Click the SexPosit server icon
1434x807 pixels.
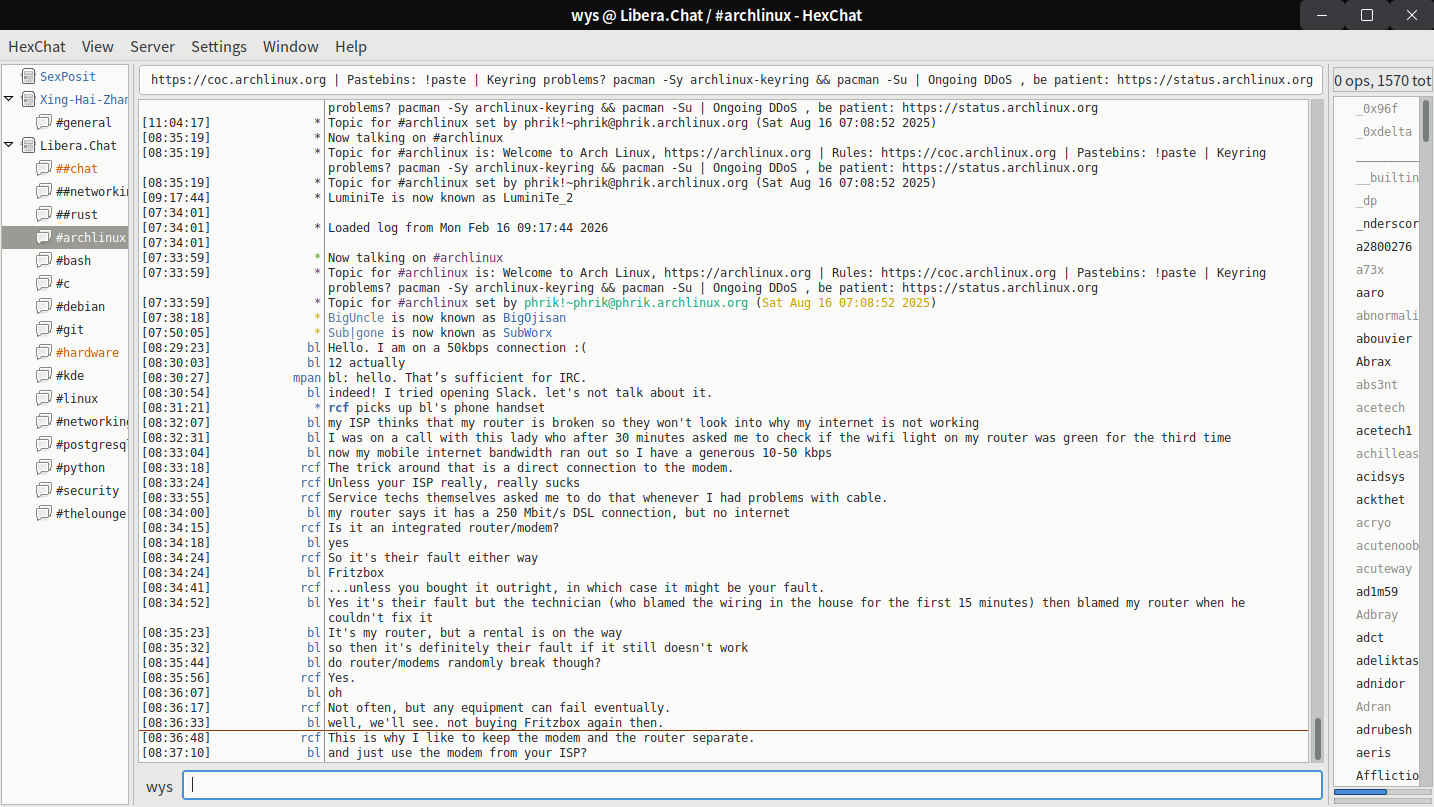point(26,76)
